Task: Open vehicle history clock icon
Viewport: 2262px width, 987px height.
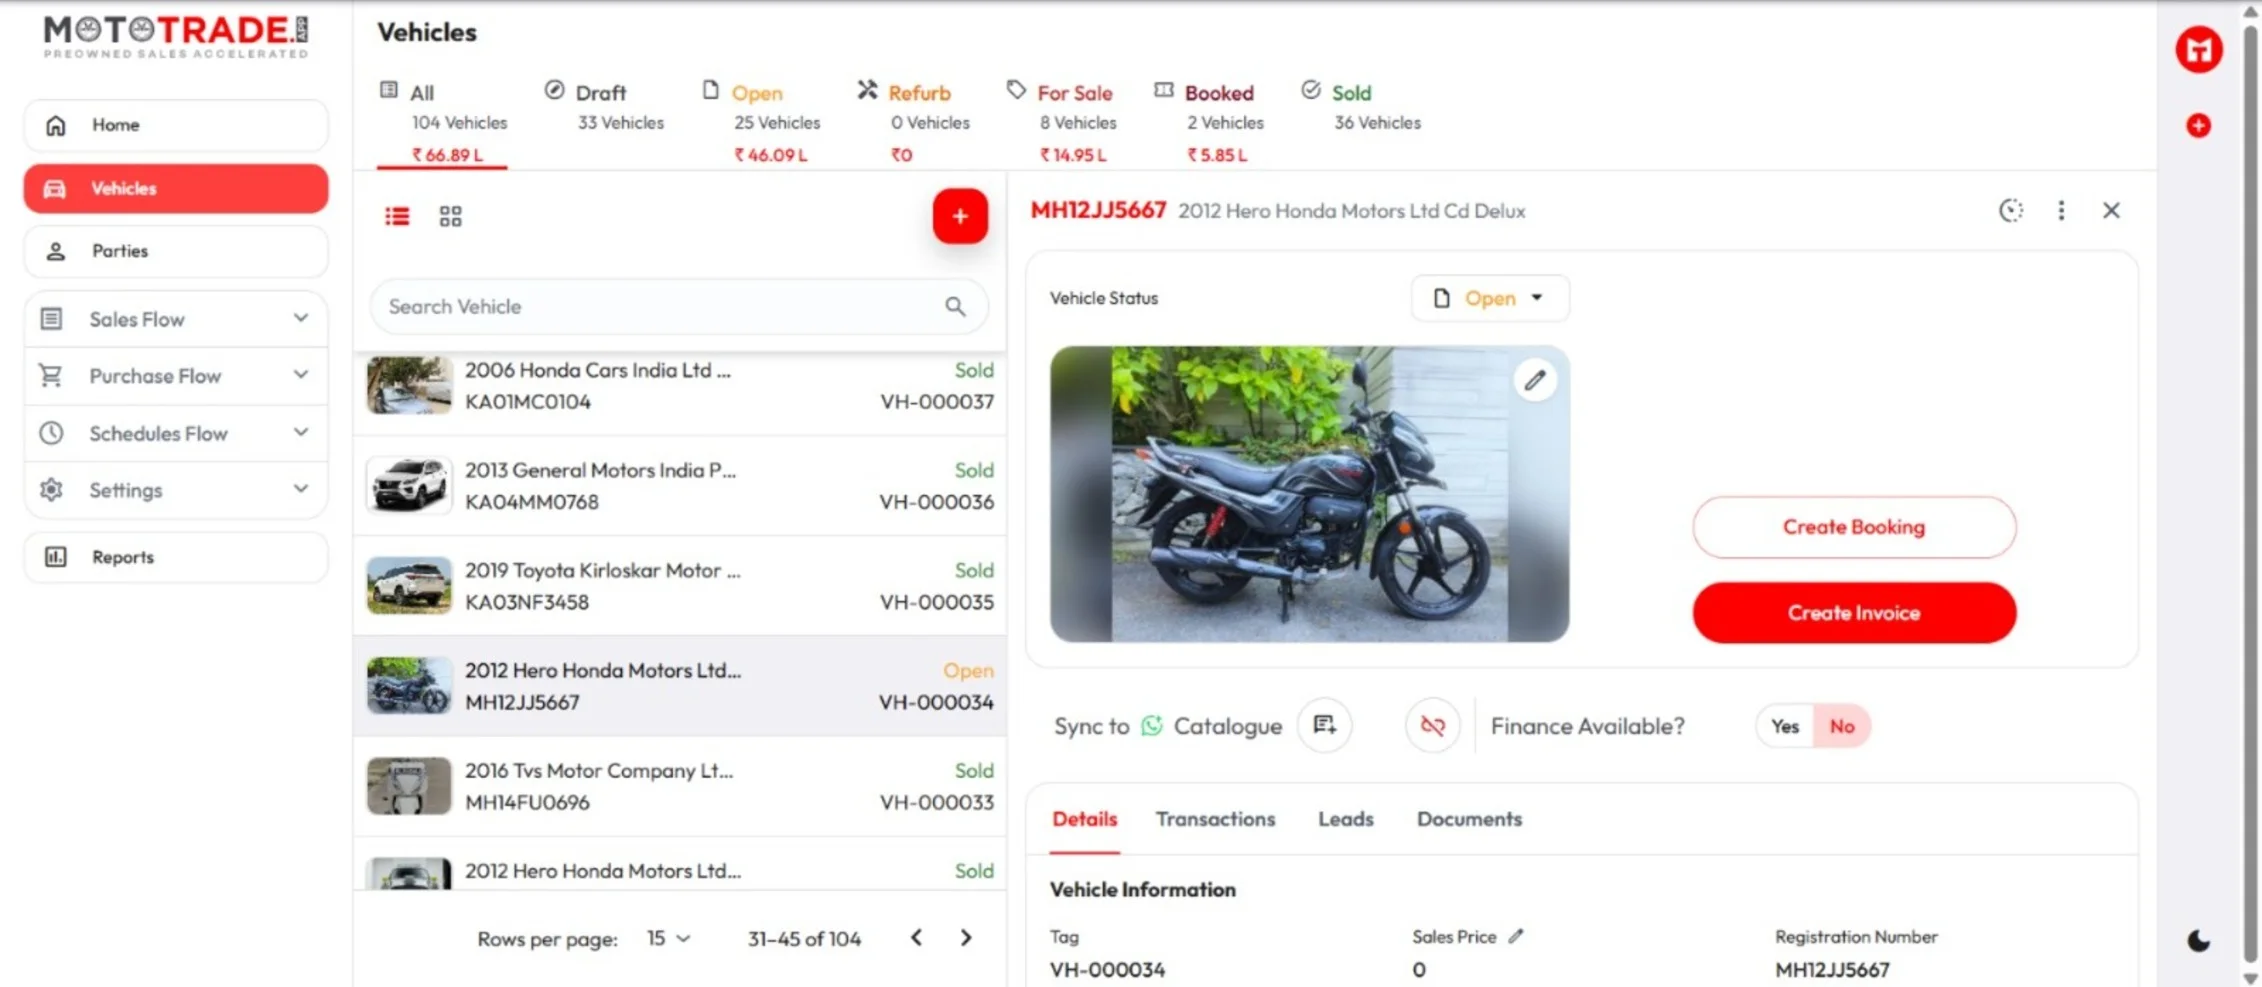Action: (x=2010, y=210)
